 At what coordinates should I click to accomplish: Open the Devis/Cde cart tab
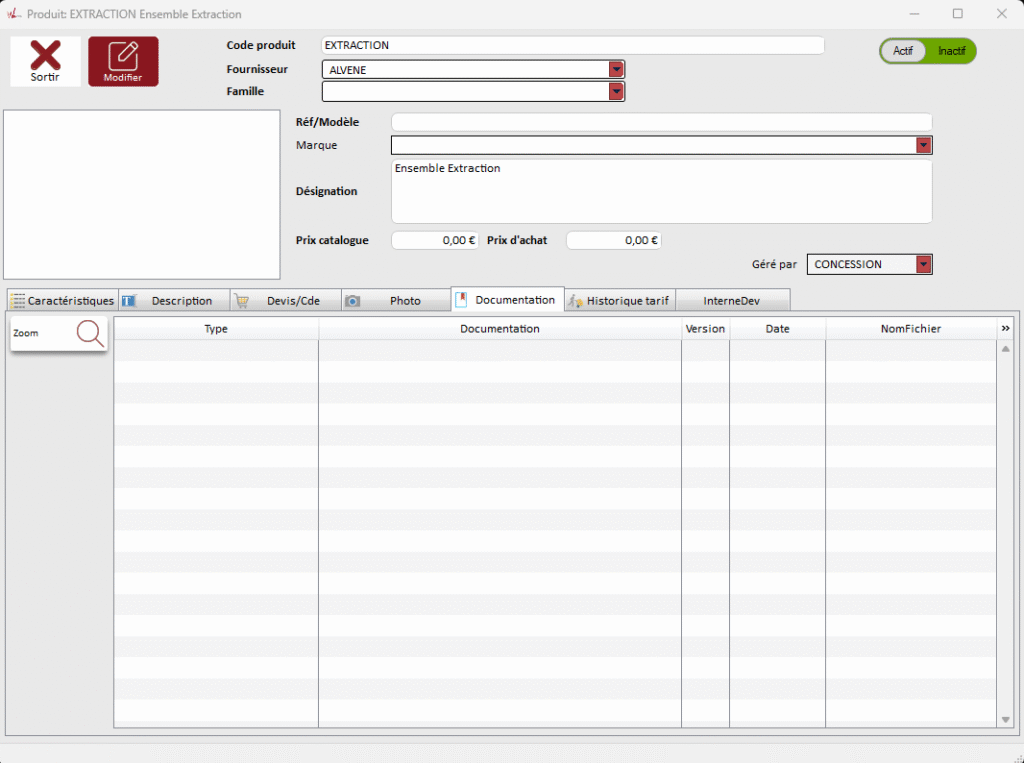pyautogui.click(x=285, y=300)
